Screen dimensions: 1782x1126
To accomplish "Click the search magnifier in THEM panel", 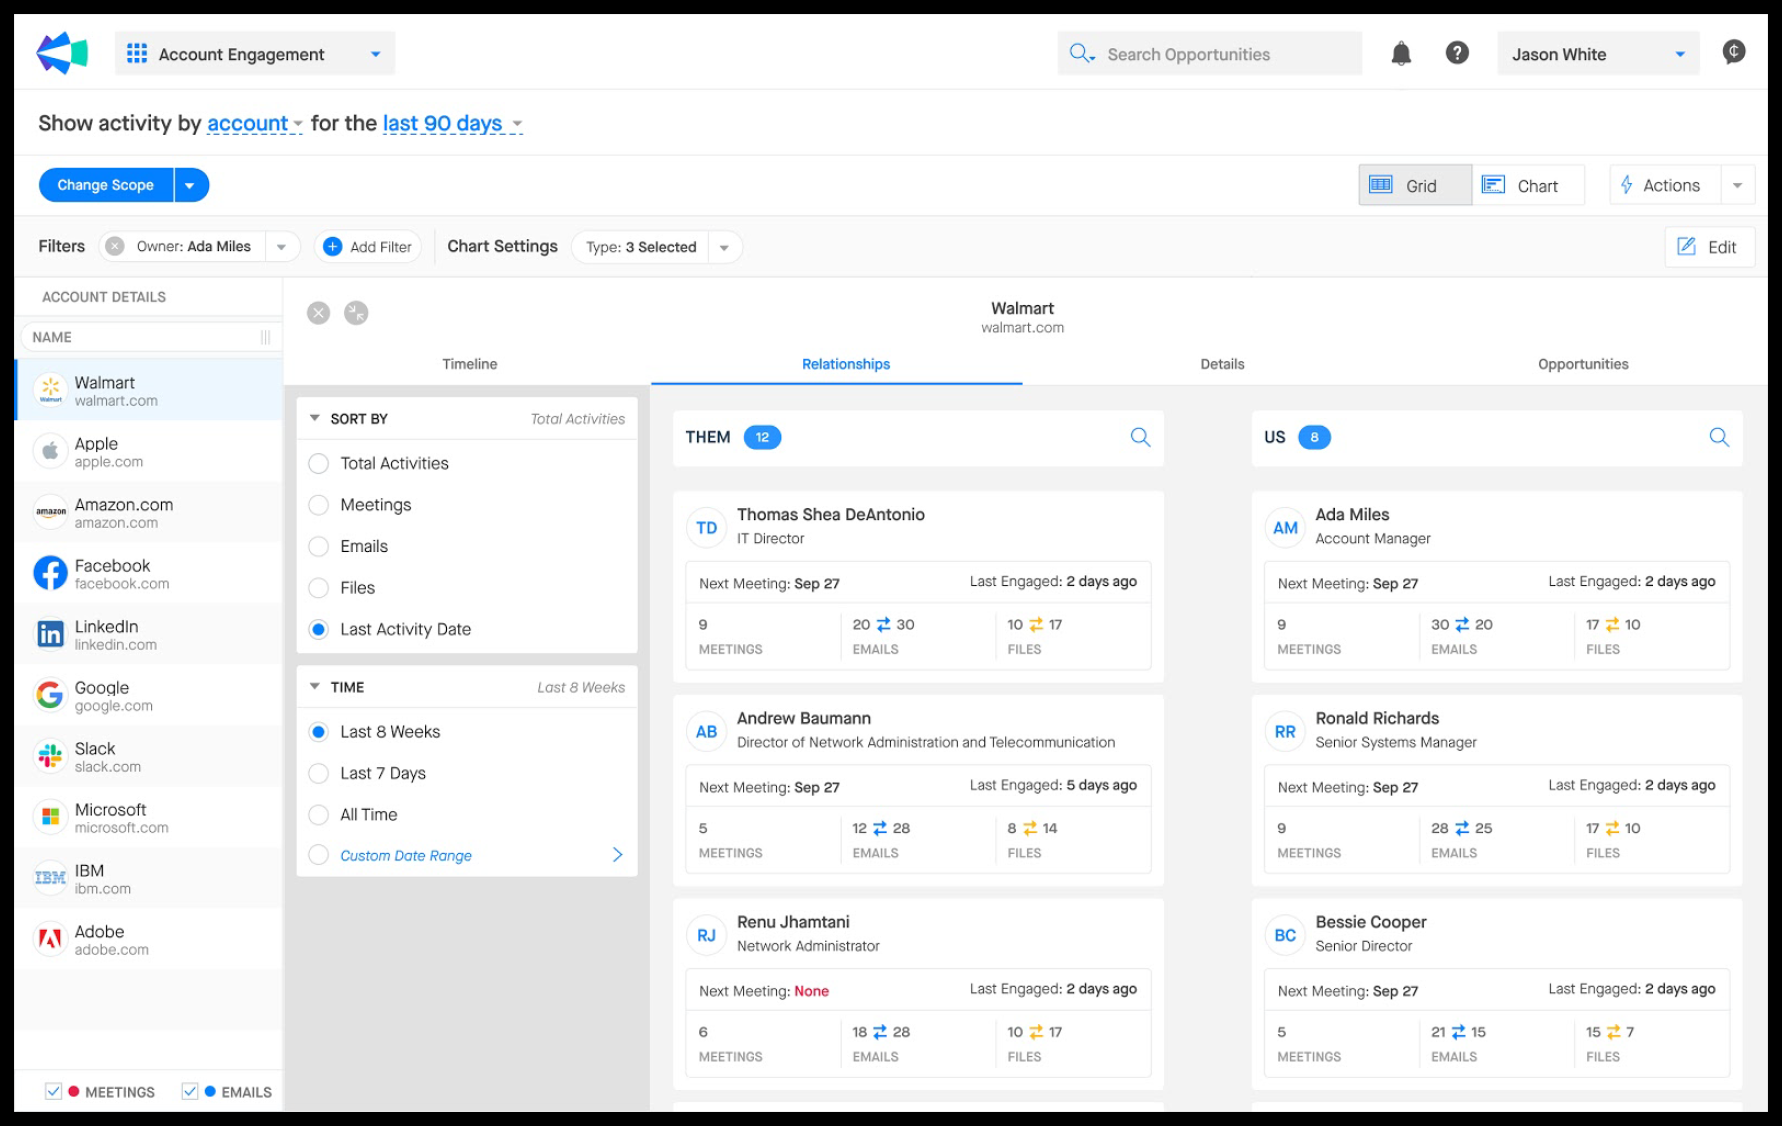I will pos(1140,437).
